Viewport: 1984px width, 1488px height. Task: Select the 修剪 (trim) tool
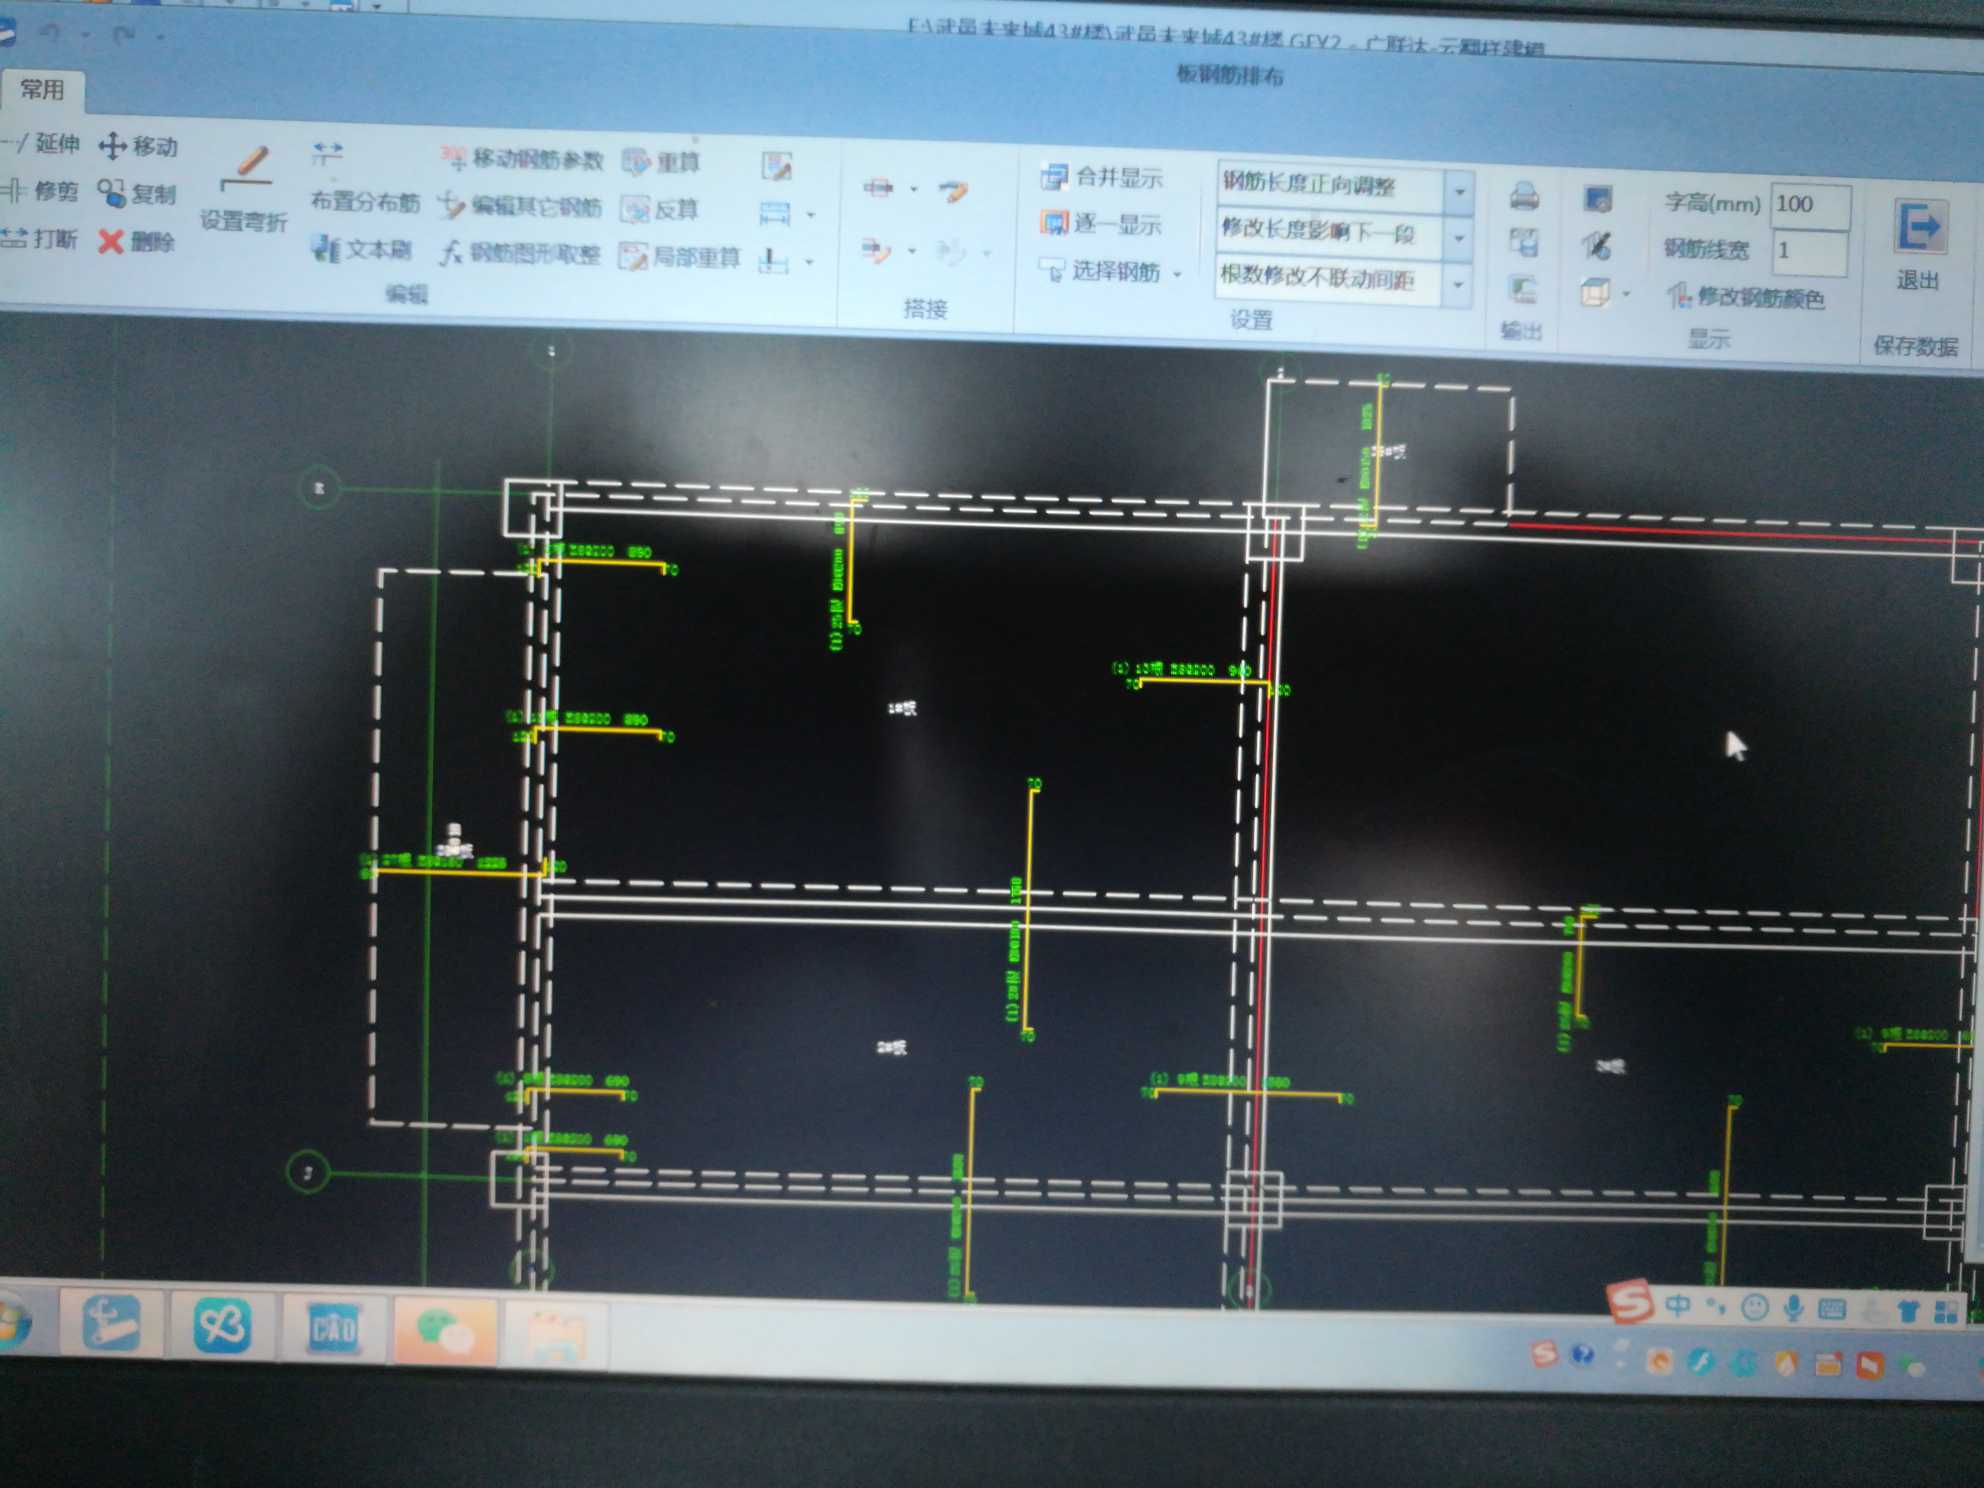[40, 190]
